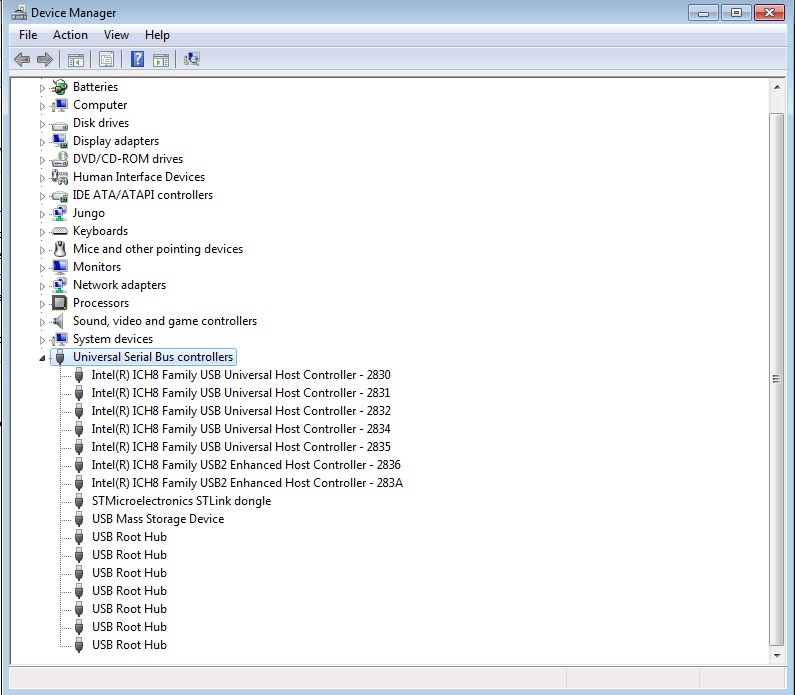Image resolution: width=795 pixels, height=695 pixels.
Task: Select the Computer category label
Action: 100,105
